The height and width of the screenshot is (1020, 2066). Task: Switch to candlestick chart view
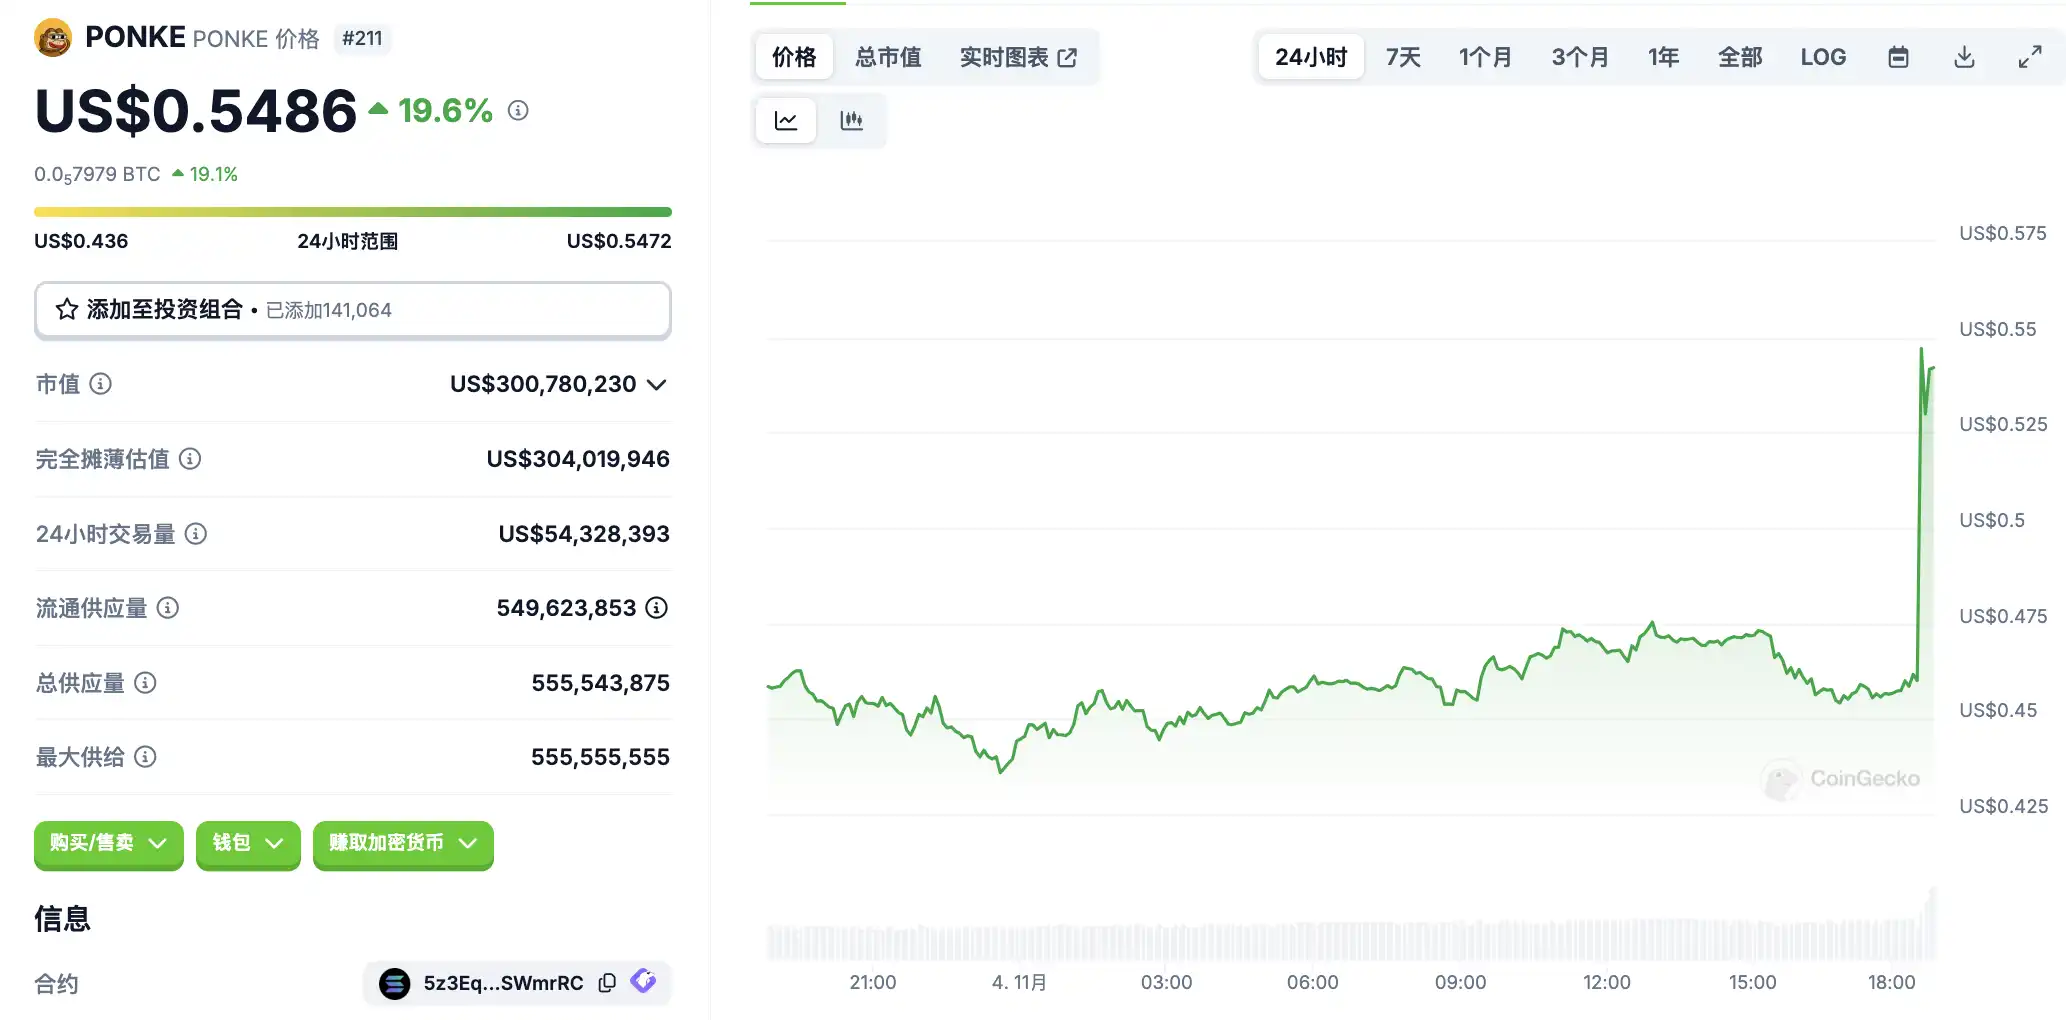point(851,121)
